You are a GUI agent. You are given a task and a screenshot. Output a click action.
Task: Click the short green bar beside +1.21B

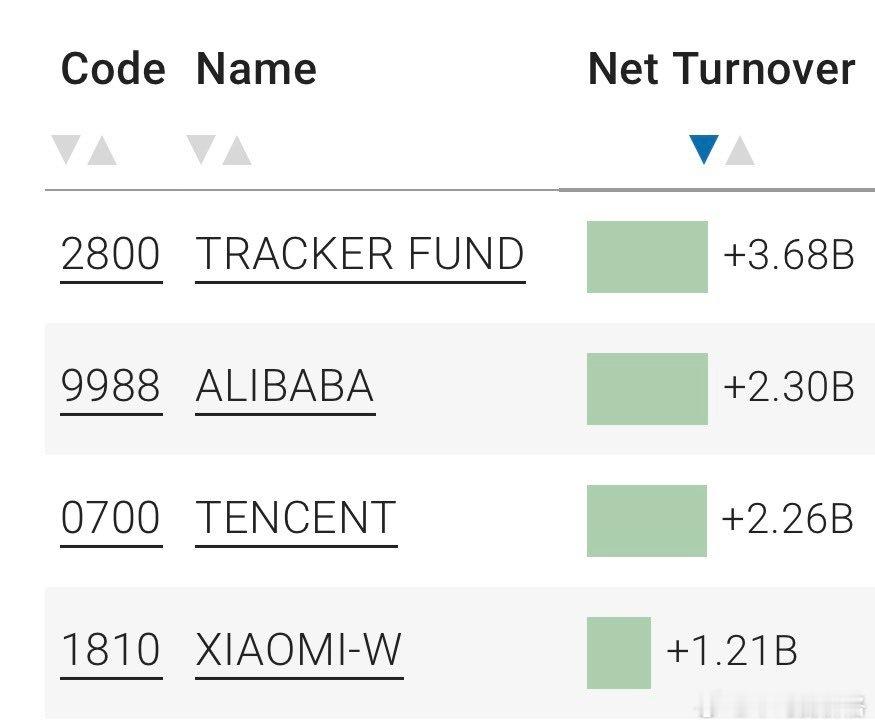(x=618, y=653)
